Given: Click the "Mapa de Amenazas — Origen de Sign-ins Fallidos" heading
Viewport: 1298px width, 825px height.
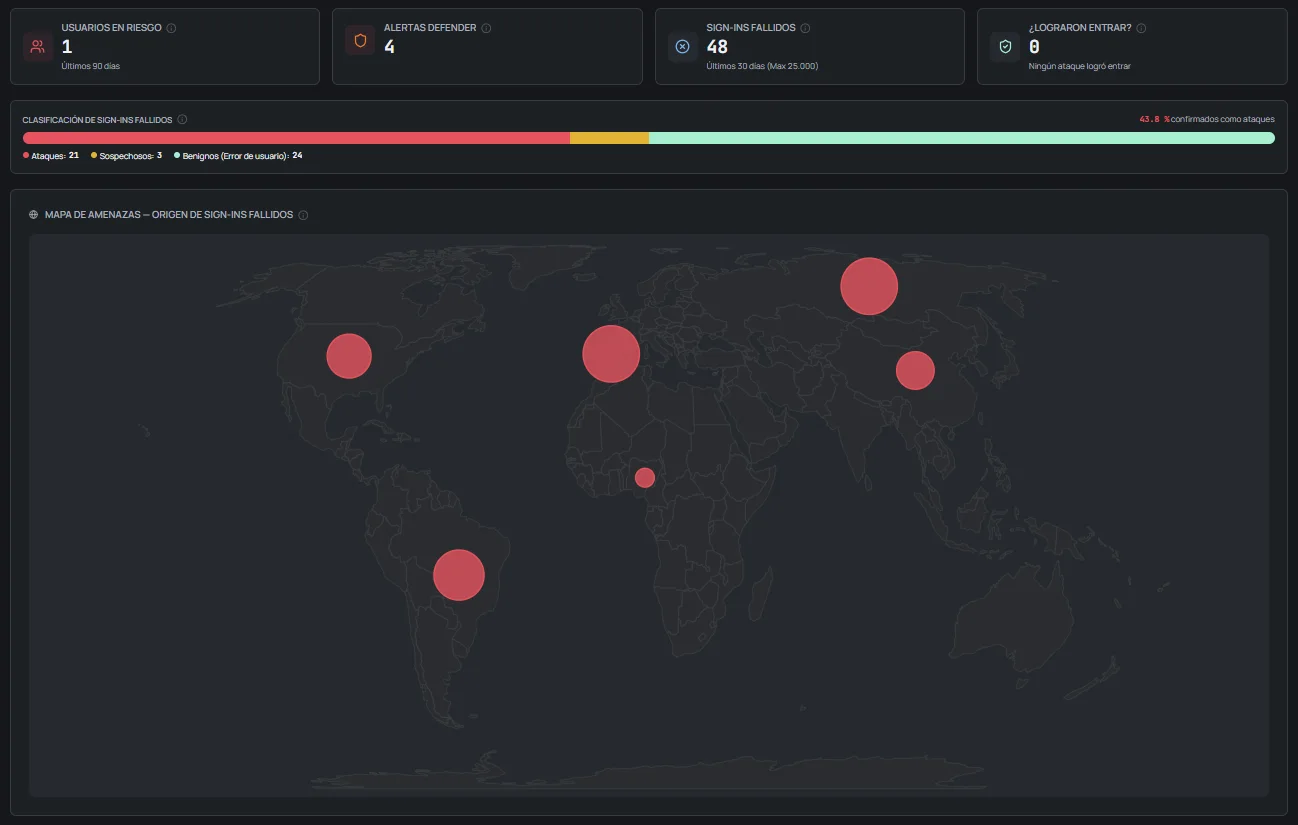Looking at the screenshot, I should 169,215.
